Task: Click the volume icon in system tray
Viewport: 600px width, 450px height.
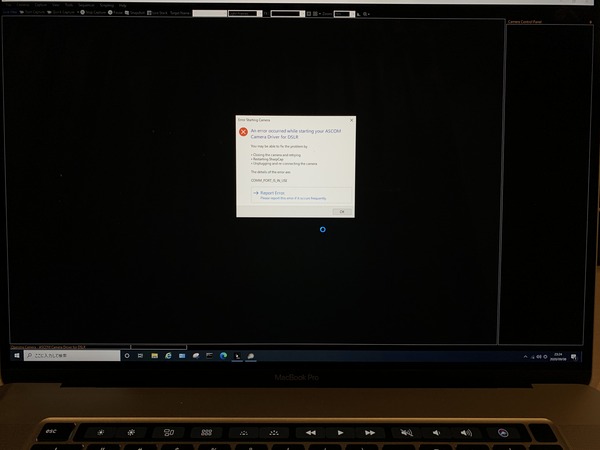Action: (539, 357)
